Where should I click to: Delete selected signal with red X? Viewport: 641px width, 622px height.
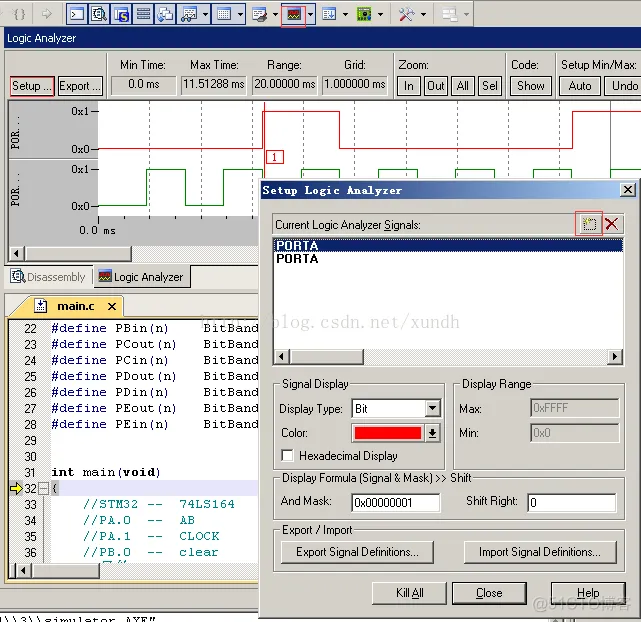click(x=612, y=224)
